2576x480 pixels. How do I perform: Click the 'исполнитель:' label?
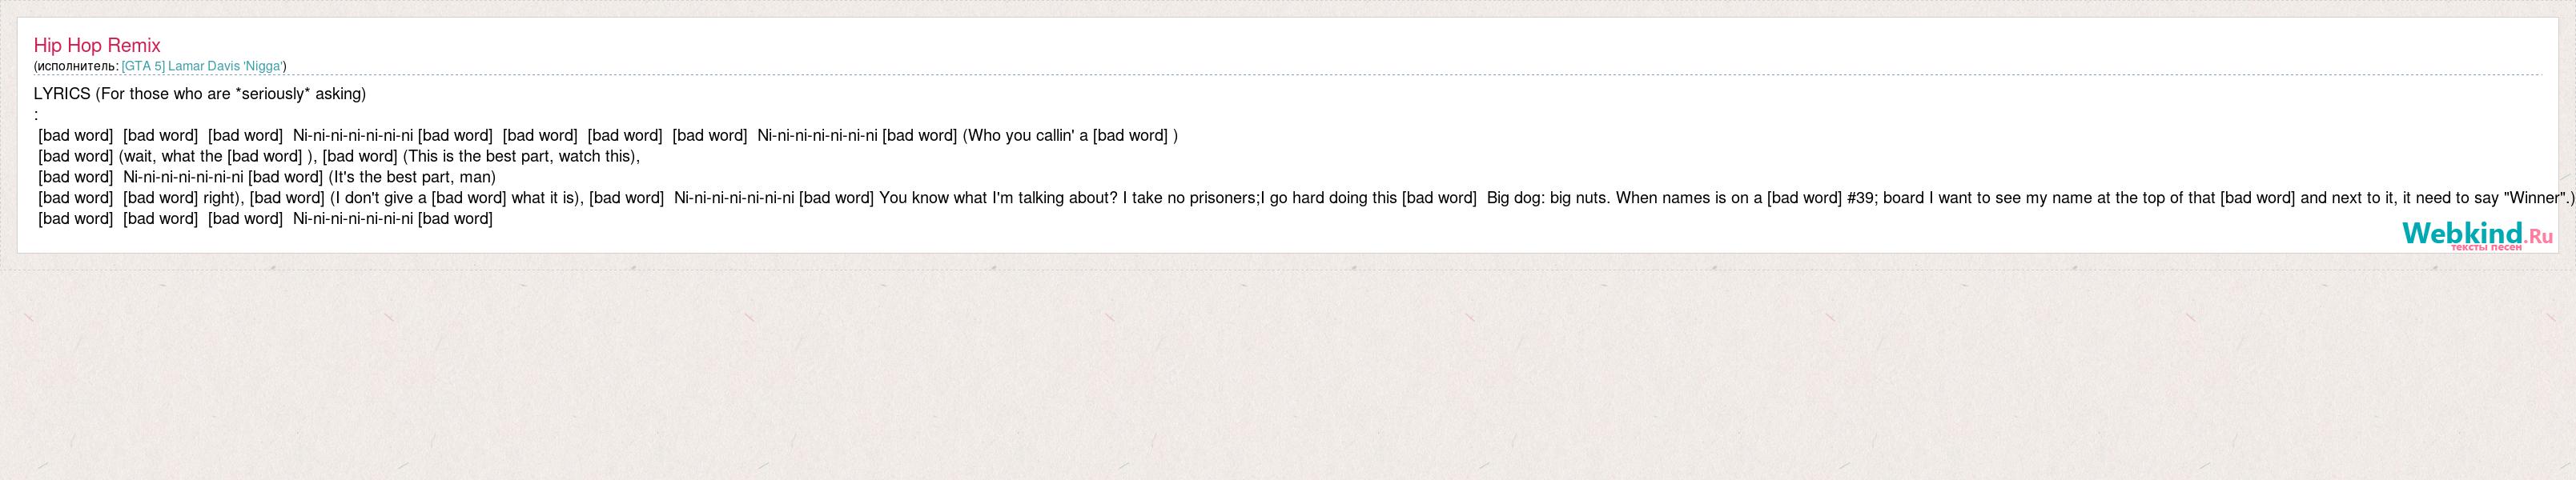(77, 66)
